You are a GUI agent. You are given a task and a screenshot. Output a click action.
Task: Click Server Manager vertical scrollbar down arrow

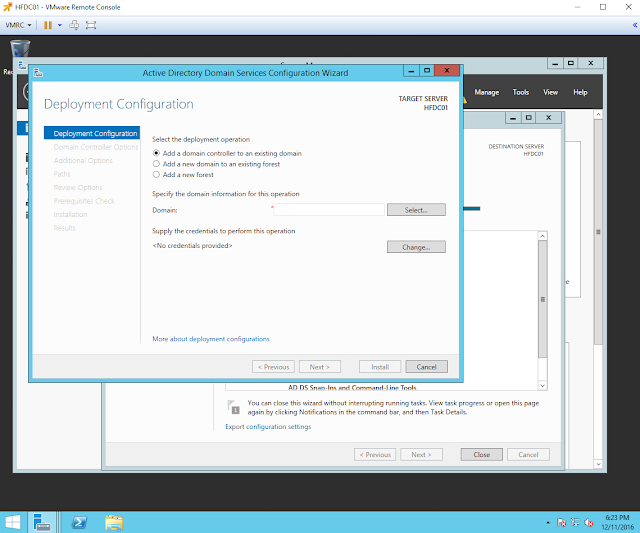point(598,464)
